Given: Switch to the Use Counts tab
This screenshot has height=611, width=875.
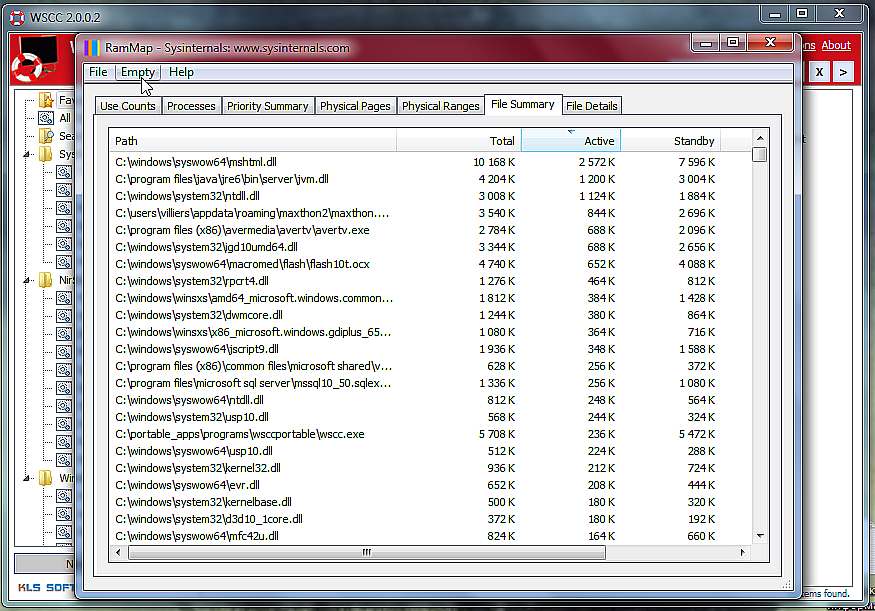Looking at the screenshot, I should 128,106.
